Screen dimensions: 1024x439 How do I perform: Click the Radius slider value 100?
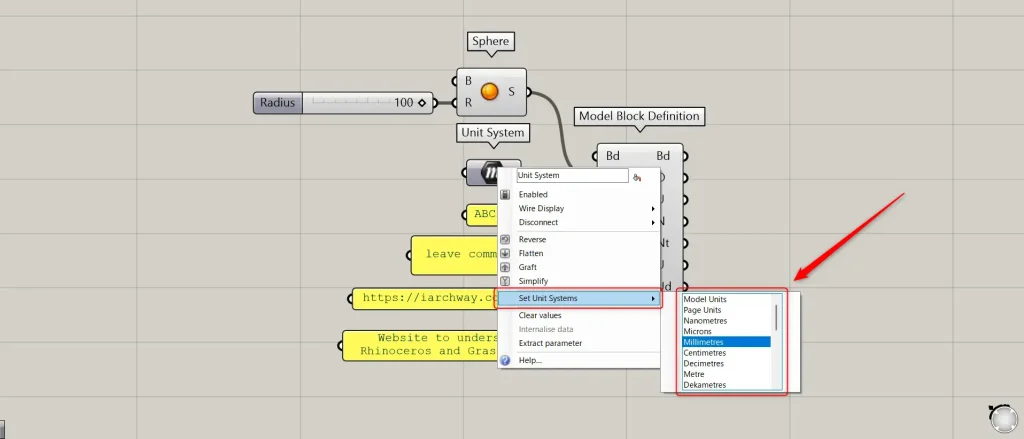(x=404, y=103)
